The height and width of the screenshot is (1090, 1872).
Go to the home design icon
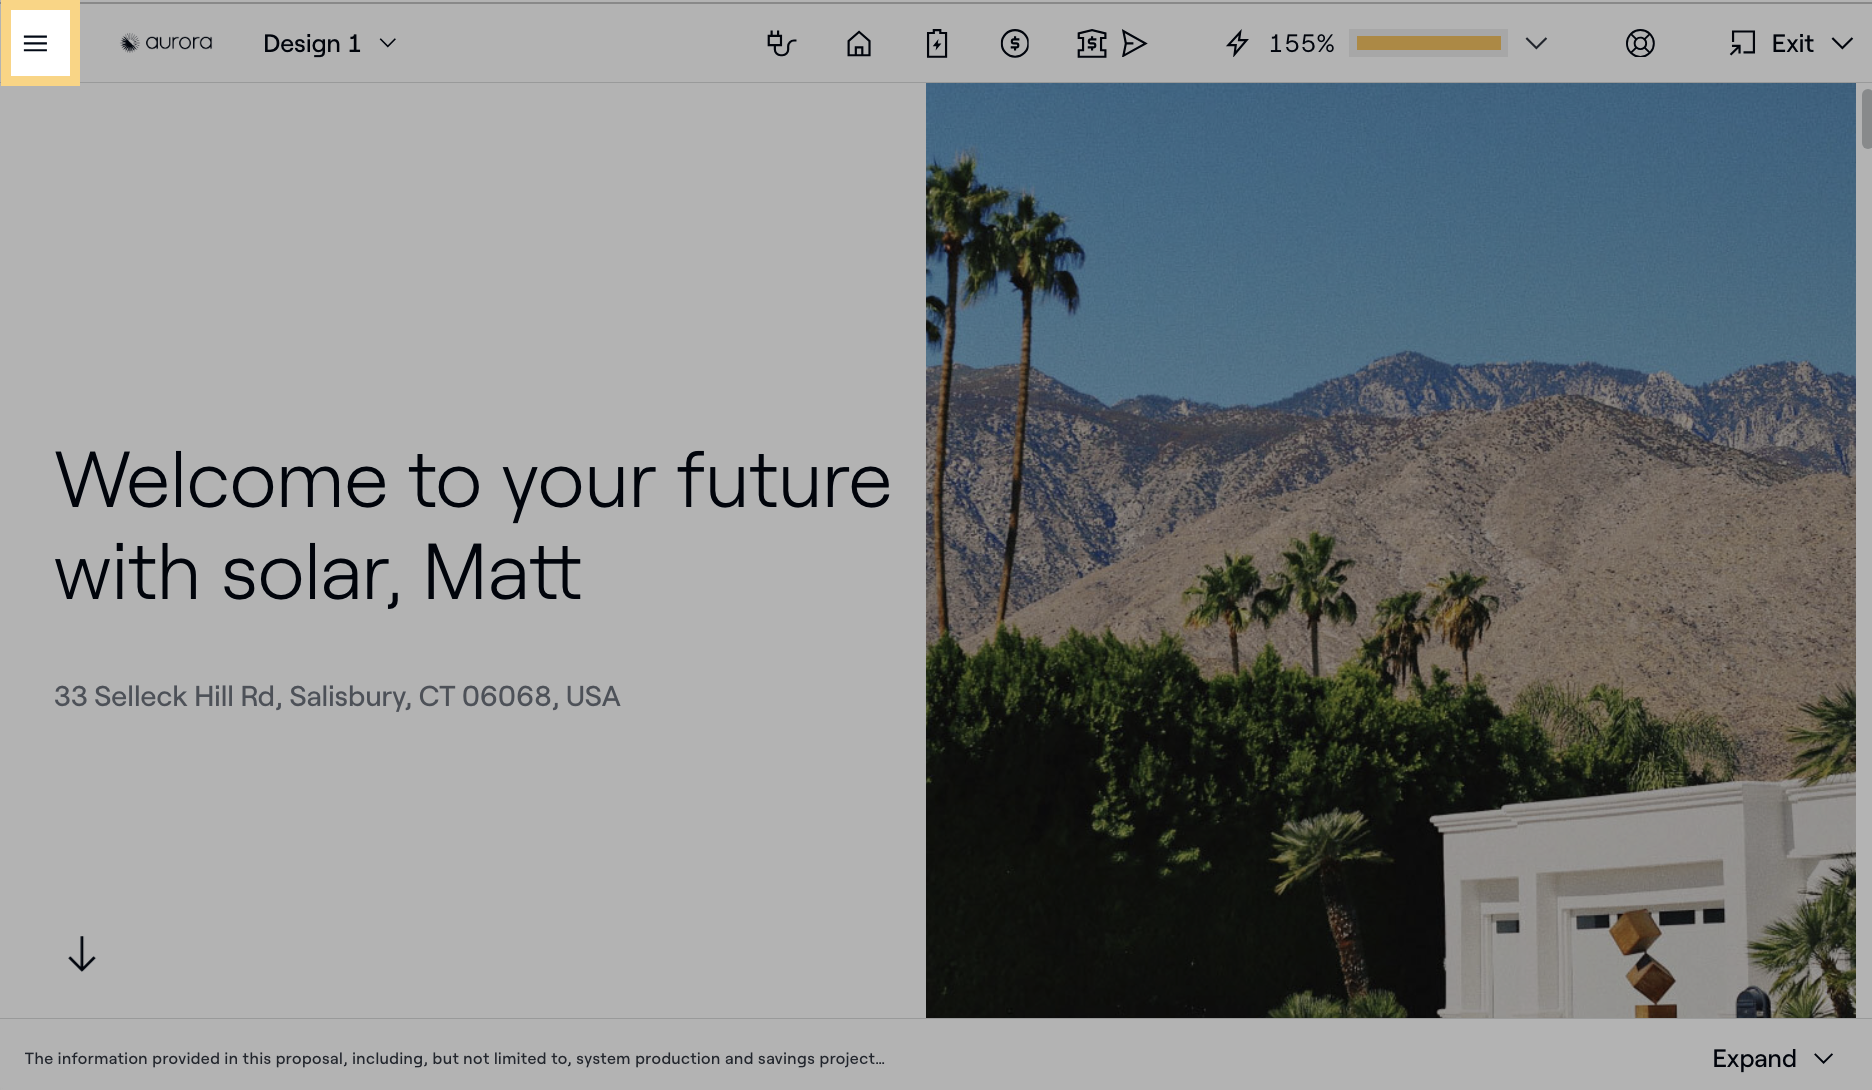click(859, 43)
